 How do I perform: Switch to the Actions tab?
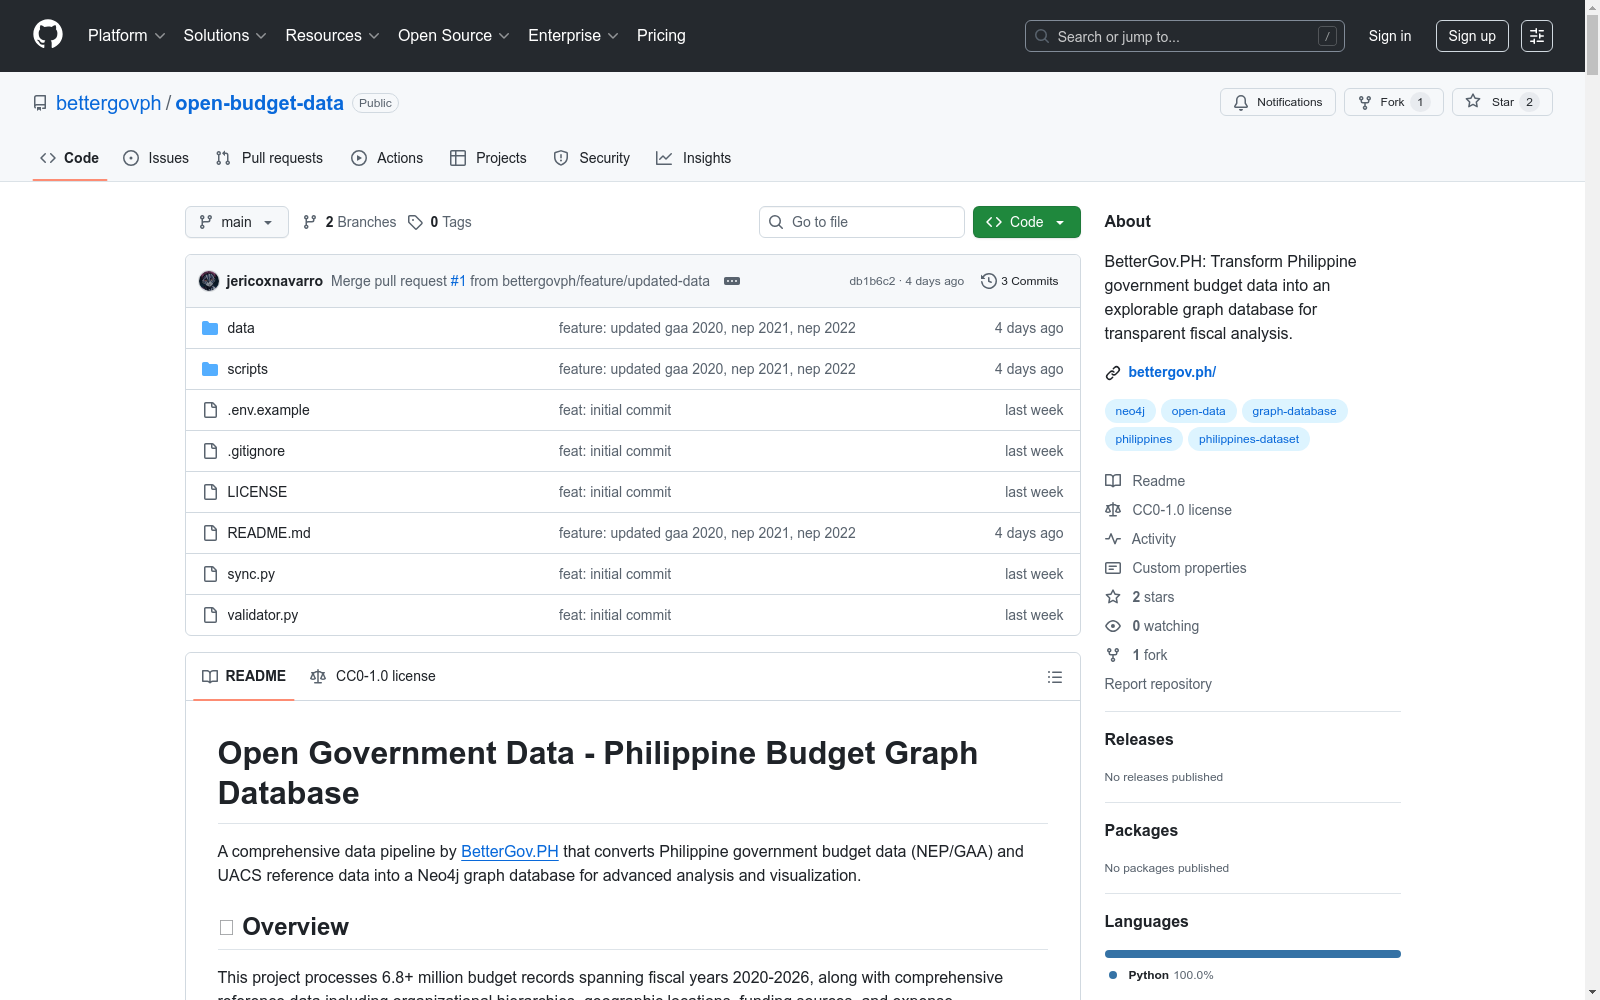(387, 158)
